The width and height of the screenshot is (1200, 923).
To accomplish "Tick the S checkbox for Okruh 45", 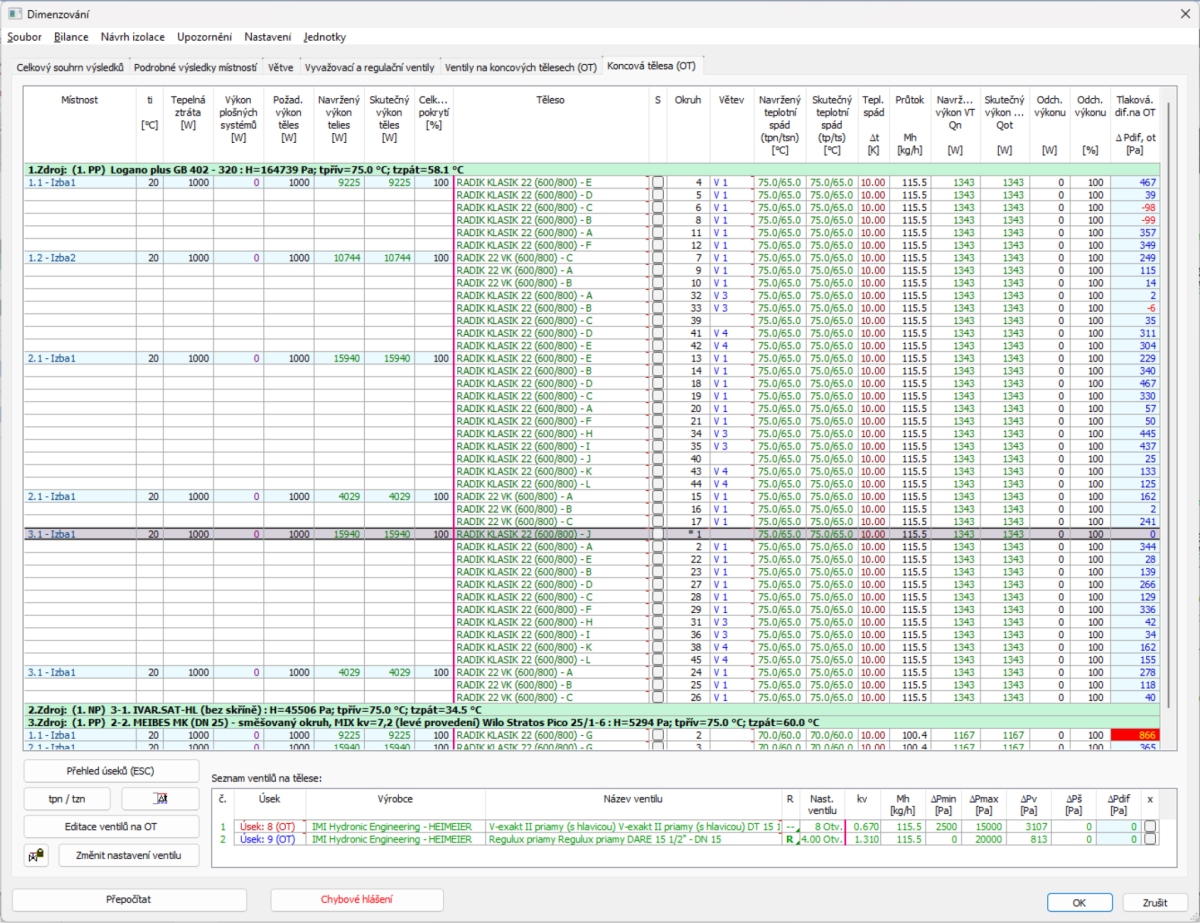I will [x=658, y=660].
